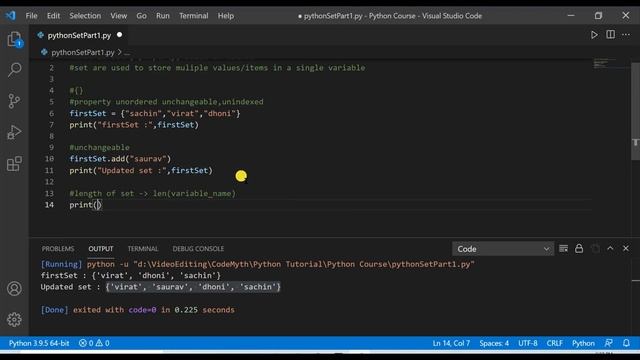Viewport: 640px width, 360px height.
Task: Open the File menu
Action: click(31, 16)
